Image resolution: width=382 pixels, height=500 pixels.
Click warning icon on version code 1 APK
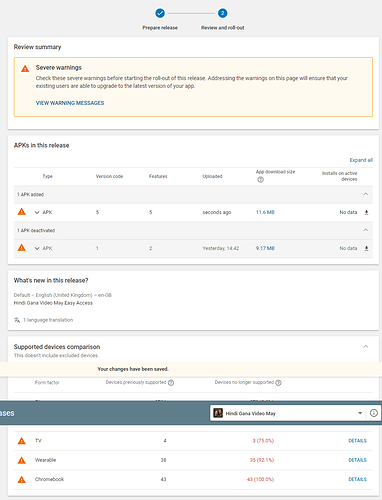coord(22,248)
